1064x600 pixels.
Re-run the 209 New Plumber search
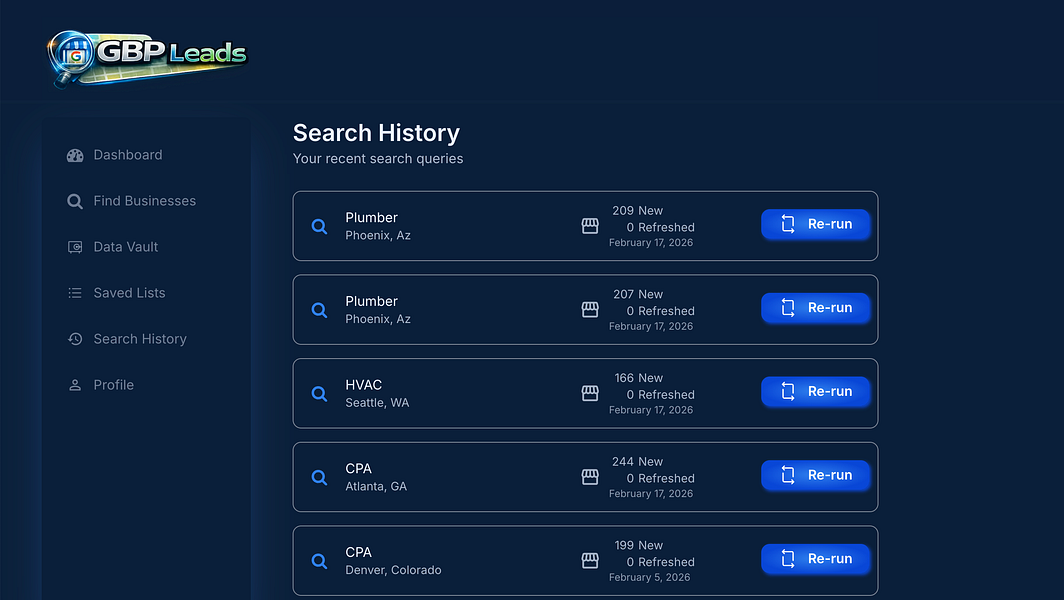(816, 224)
